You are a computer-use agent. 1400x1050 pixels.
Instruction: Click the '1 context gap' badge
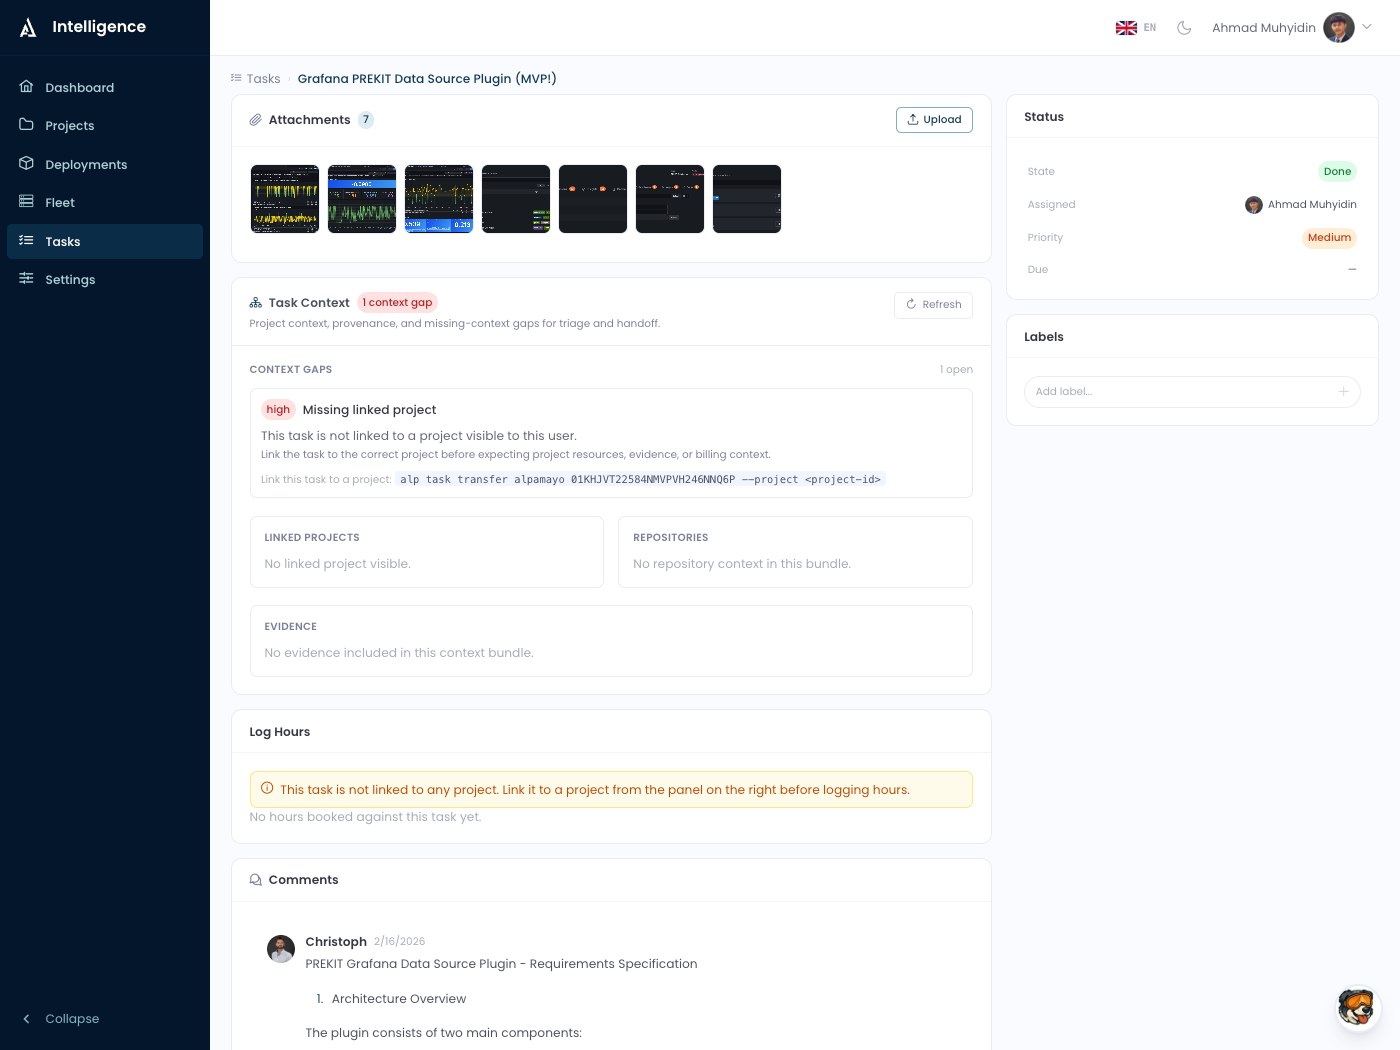click(397, 303)
